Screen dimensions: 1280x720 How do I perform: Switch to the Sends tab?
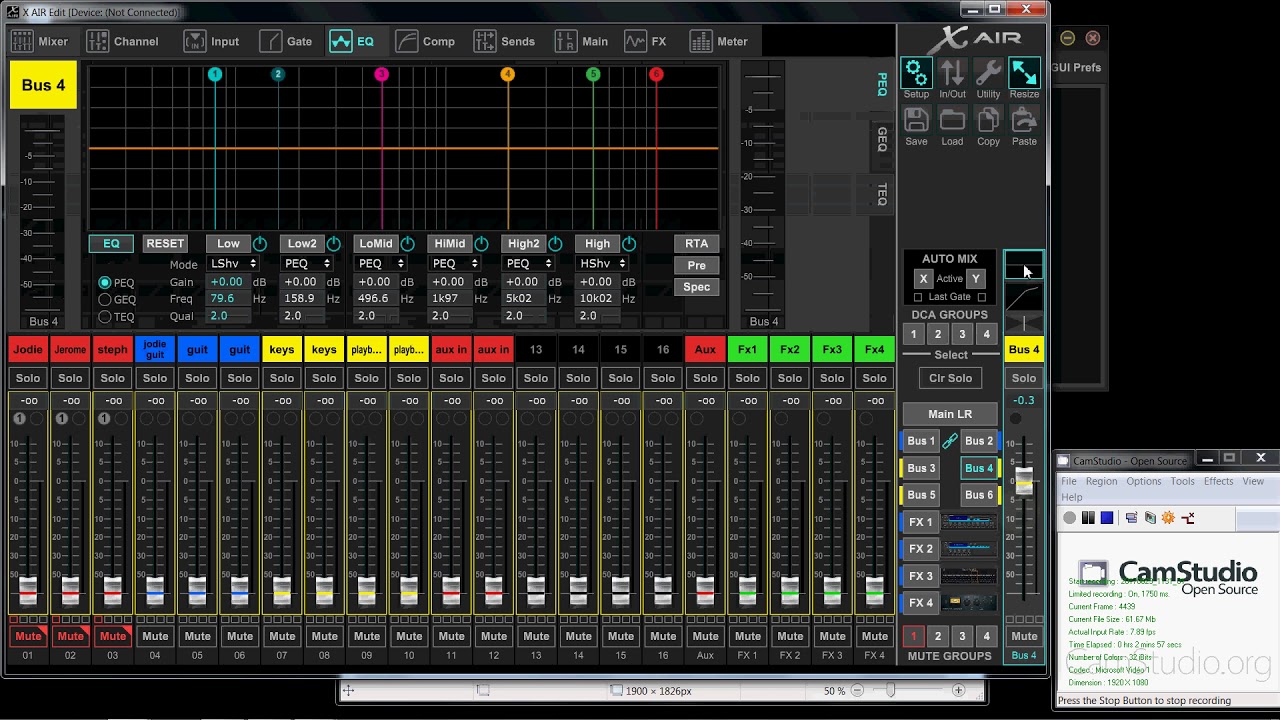click(505, 42)
